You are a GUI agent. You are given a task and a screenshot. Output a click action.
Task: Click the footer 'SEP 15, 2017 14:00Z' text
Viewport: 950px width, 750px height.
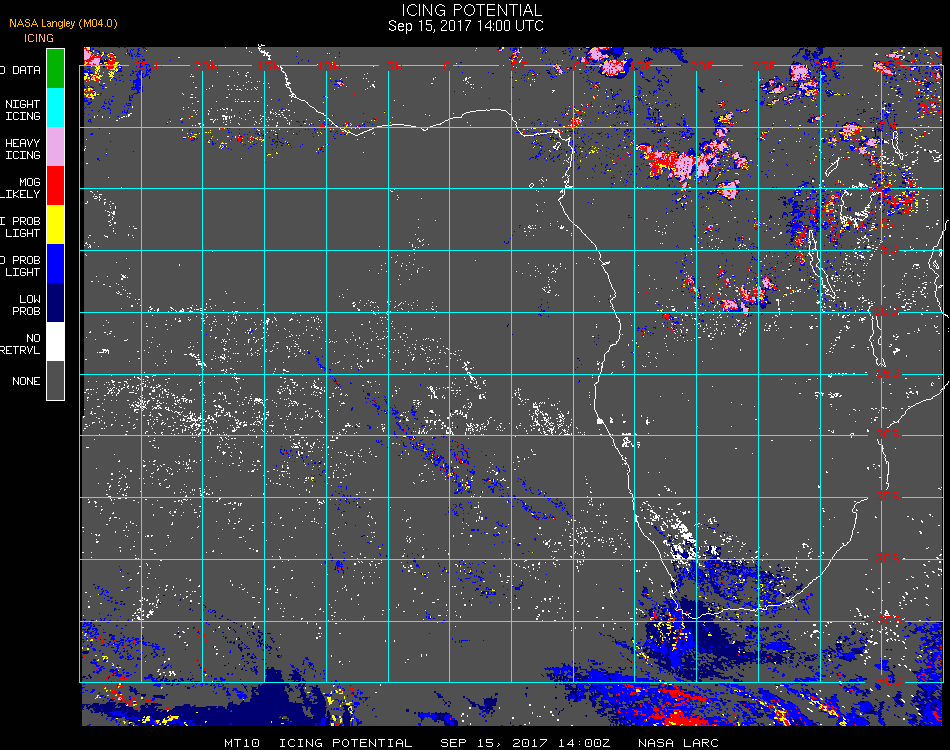(525, 743)
